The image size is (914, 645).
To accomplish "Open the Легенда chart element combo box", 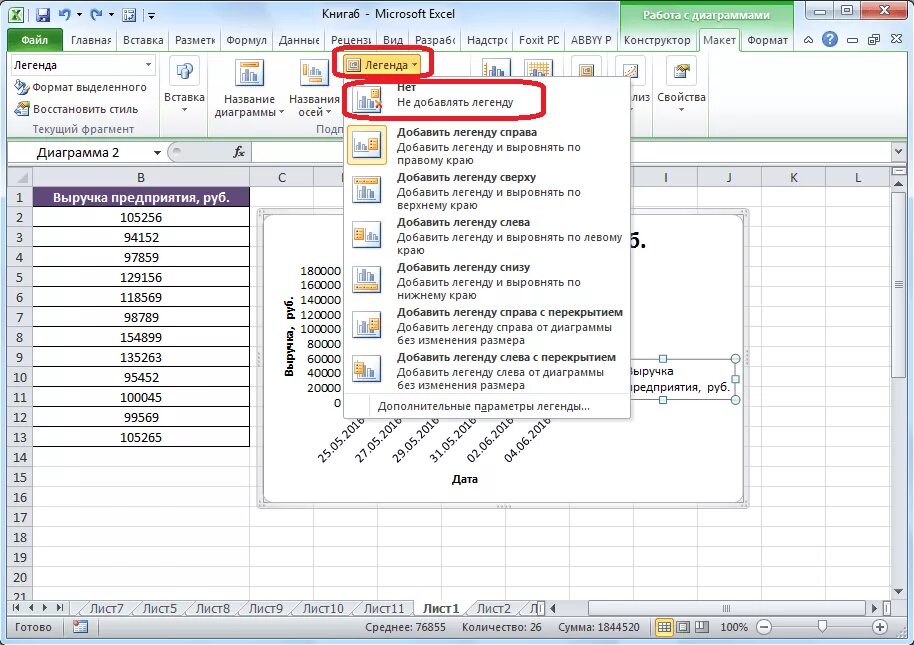I will tap(83, 65).
